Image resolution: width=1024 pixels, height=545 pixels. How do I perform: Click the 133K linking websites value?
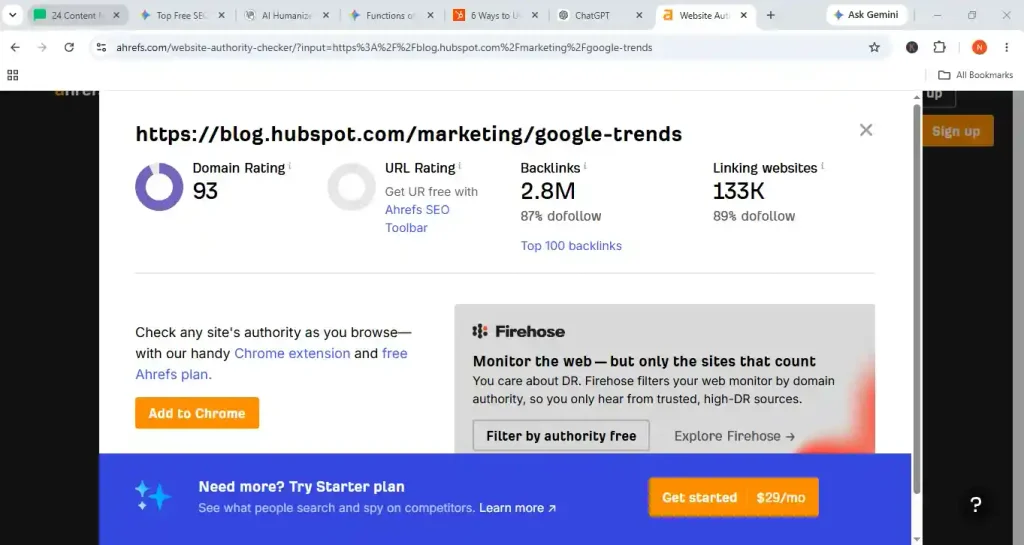pos(739,191)
